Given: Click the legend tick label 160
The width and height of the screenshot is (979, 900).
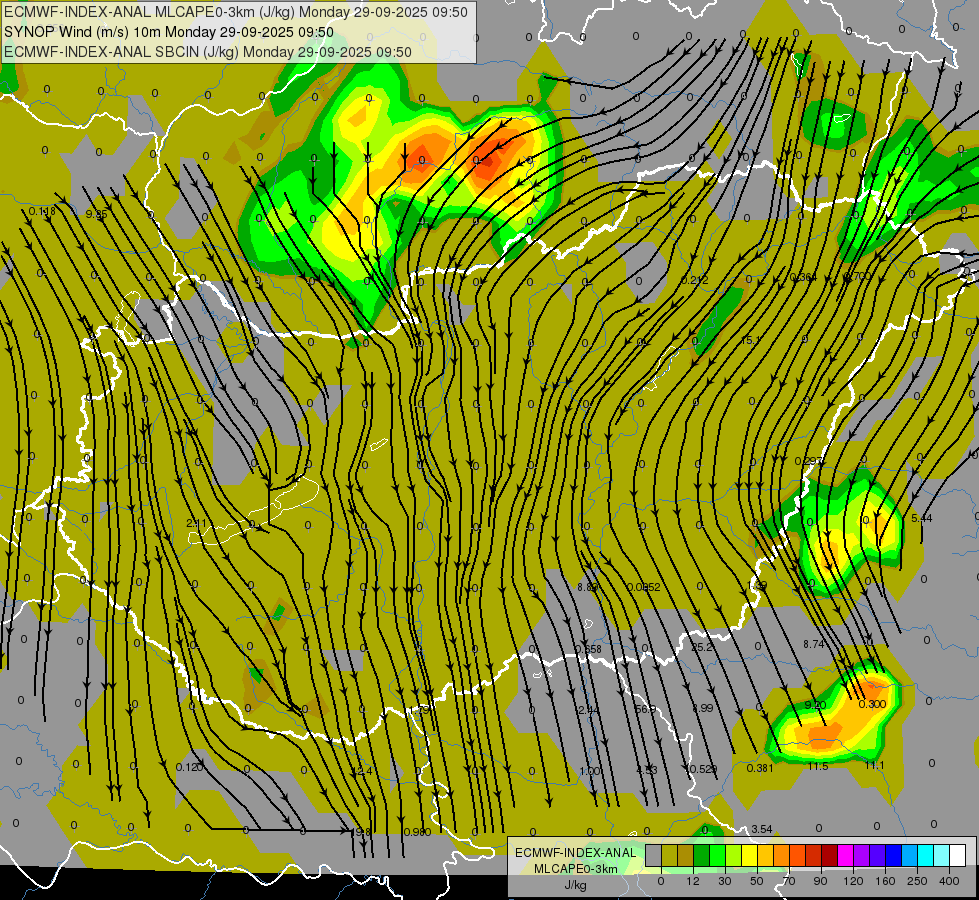Looking at the screenshot, I should [885, 881].
